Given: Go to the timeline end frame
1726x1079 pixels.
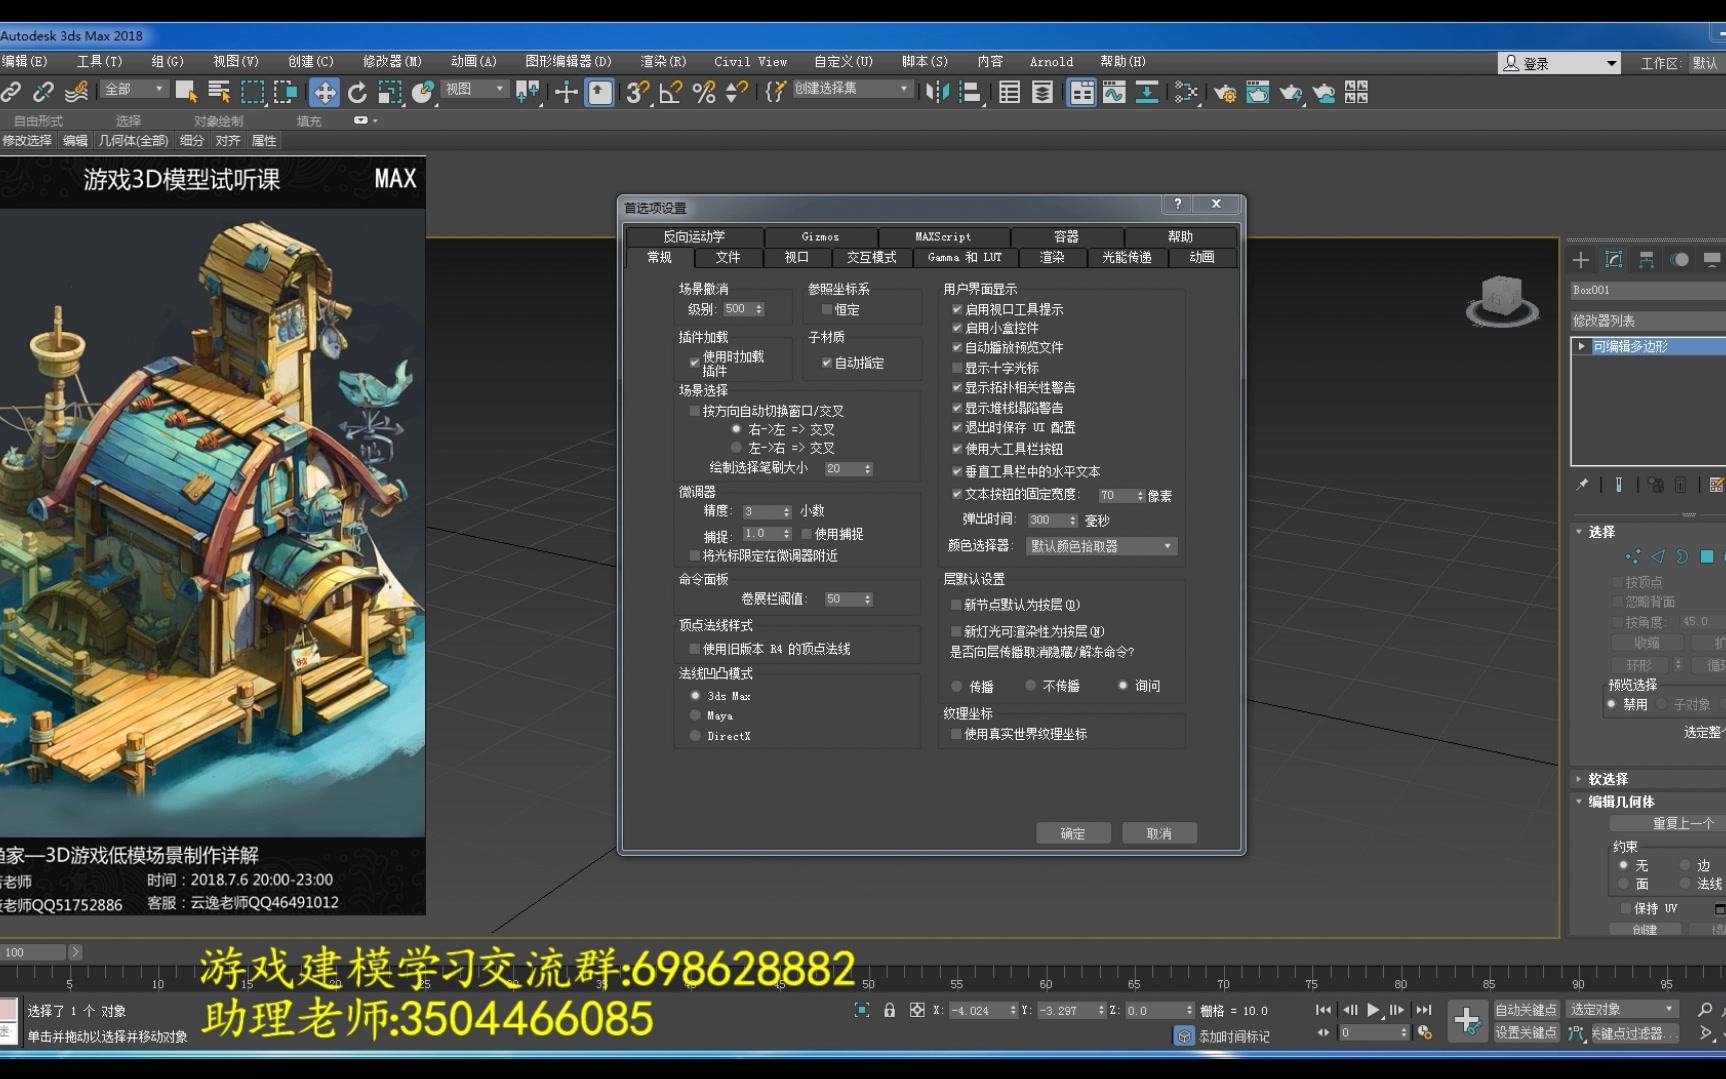Looking at the screenshot, I should [x=1424, y=1010].
